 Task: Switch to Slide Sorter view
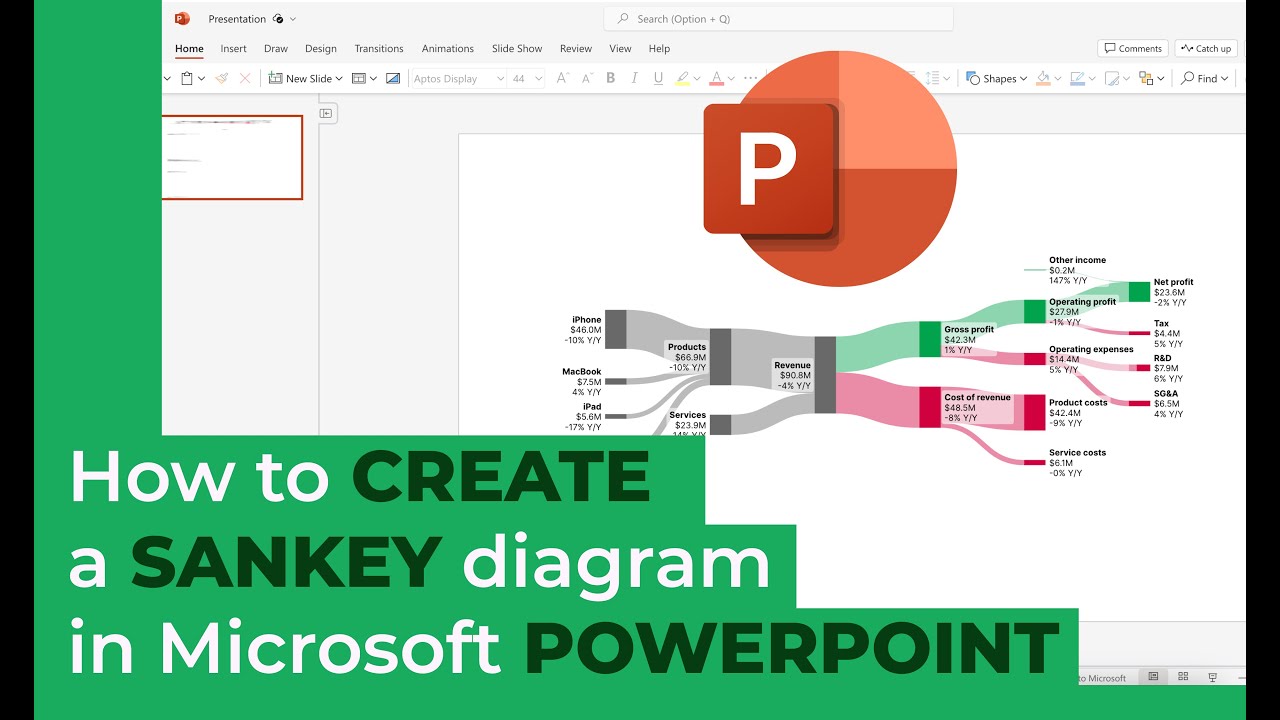tap(1183, 677)
